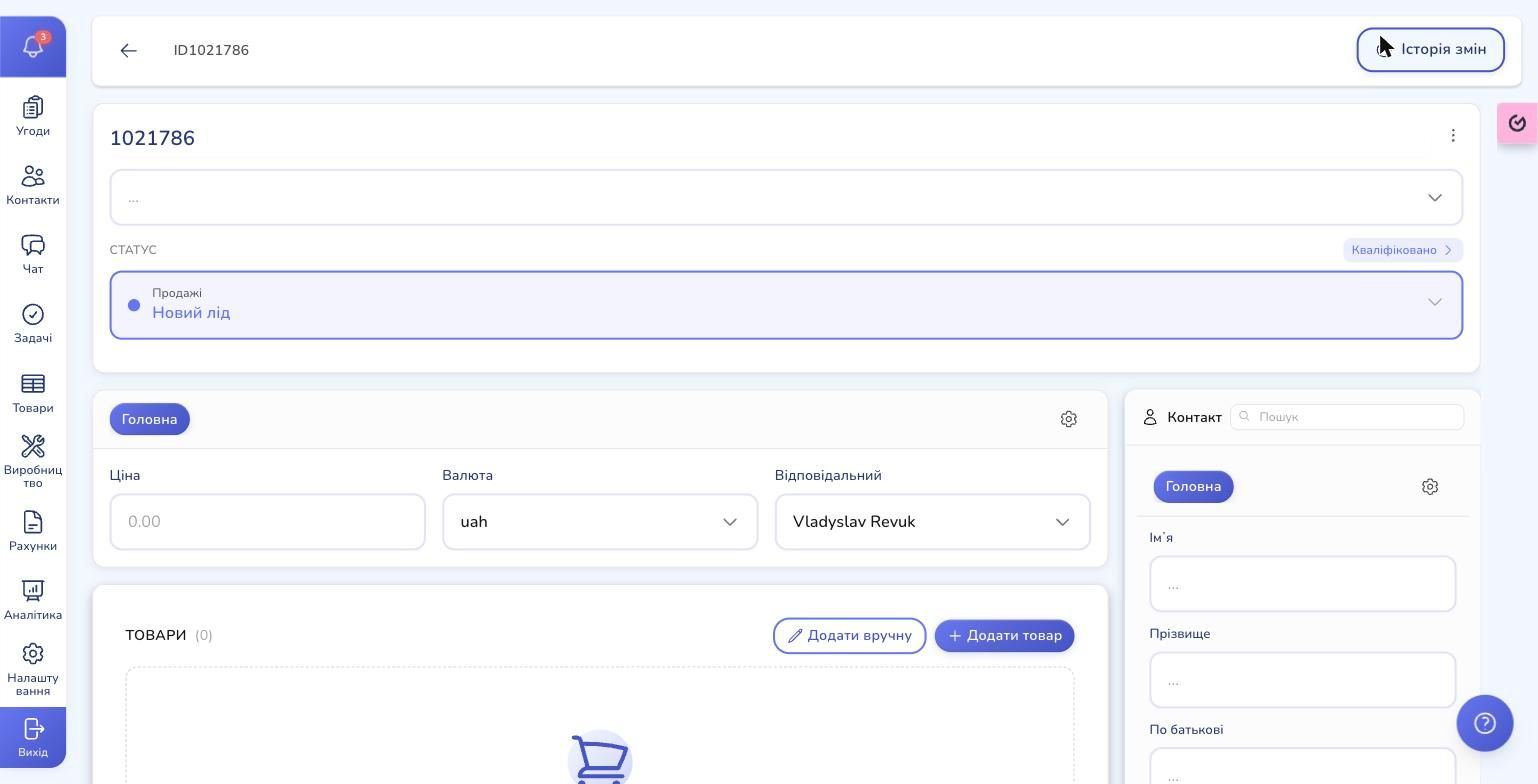The height and width of the screenshot is (784, 1538).
Task: Click the Кваліфіковано next status button
Action: [x=1402, y=250]
